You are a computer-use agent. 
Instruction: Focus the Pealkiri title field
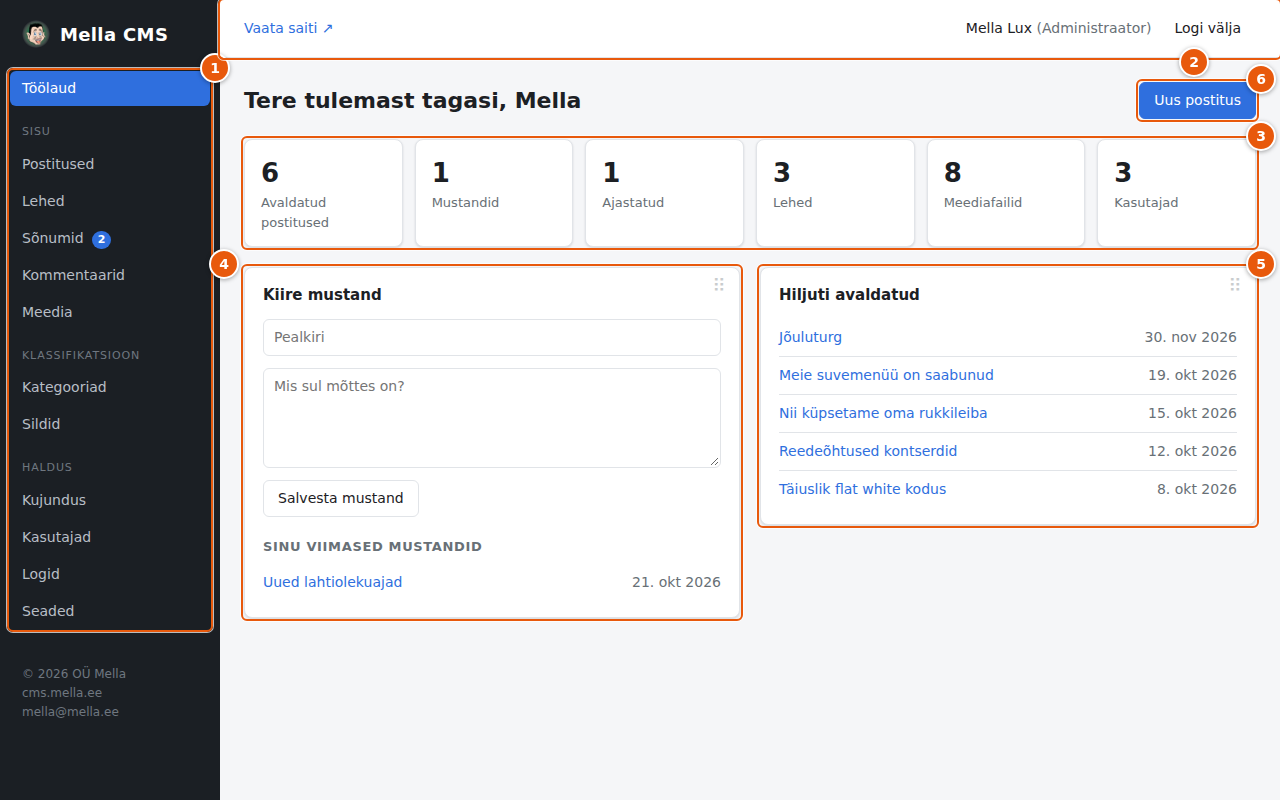point(492,337)
